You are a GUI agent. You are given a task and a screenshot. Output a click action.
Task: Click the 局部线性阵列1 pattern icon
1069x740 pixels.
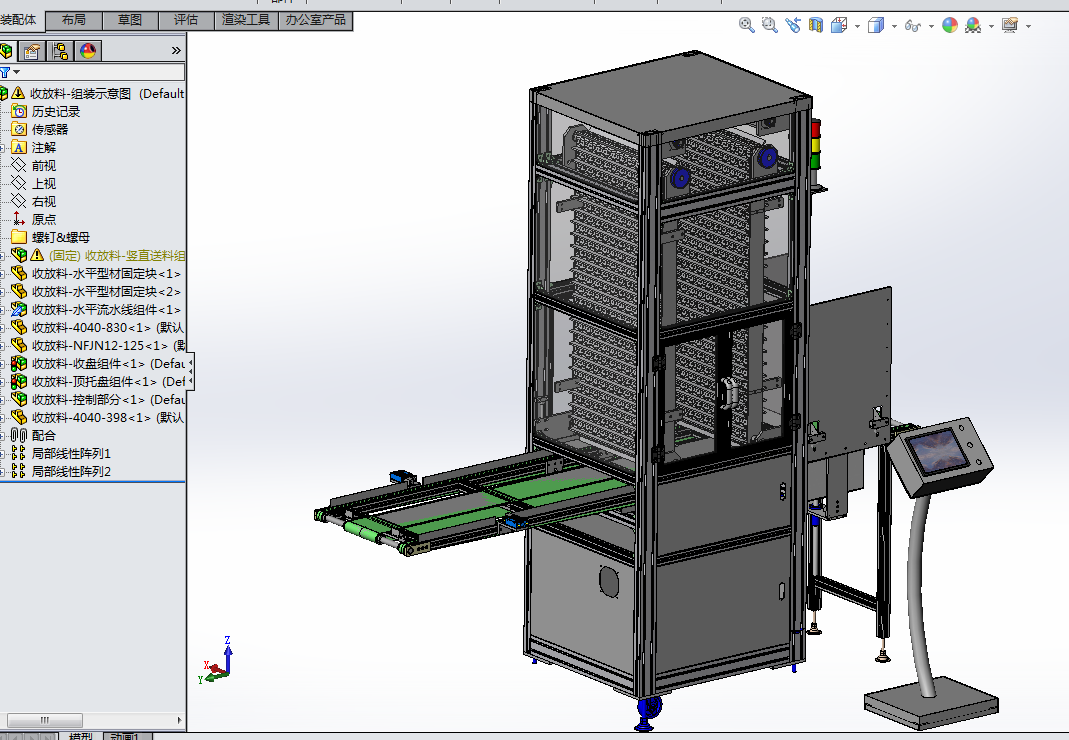(x=19, y=453)
